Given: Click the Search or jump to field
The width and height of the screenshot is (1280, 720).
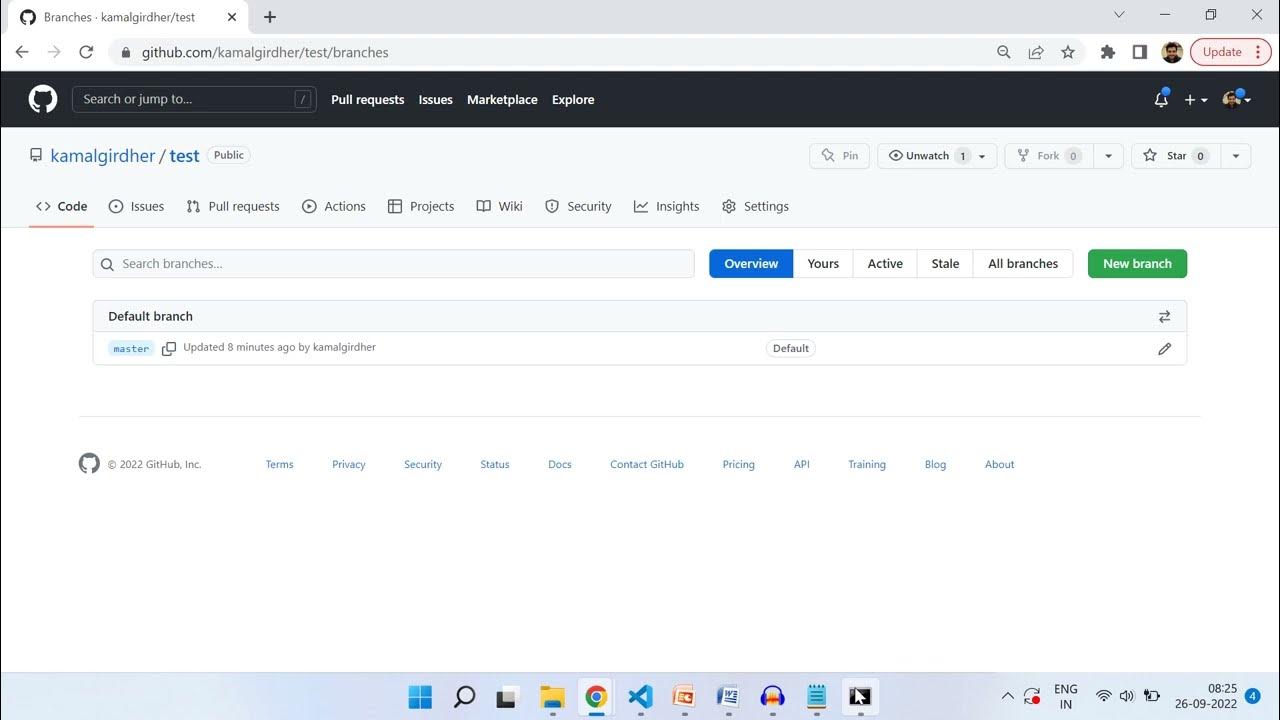Looking at the screenshot, I should coord(194,99).
